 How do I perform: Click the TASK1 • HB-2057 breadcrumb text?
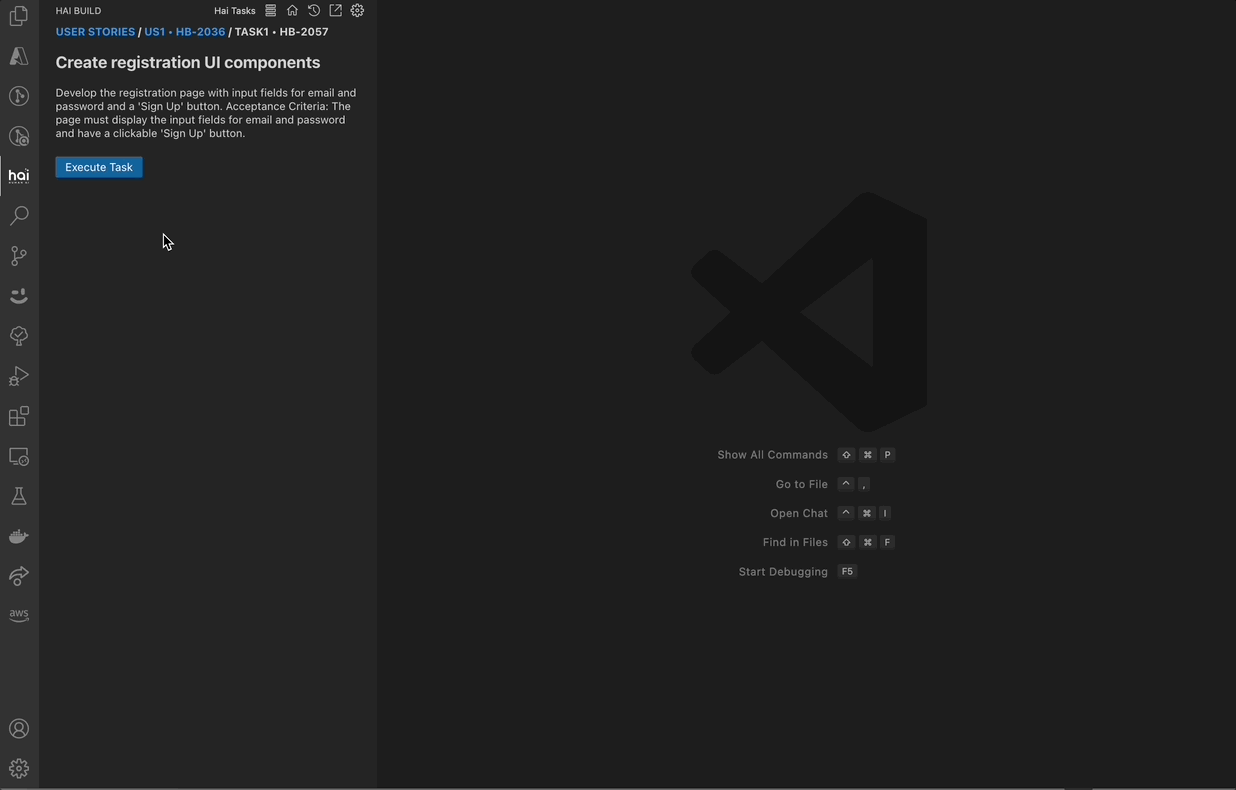pyautogui.click(x=281, y=32)
